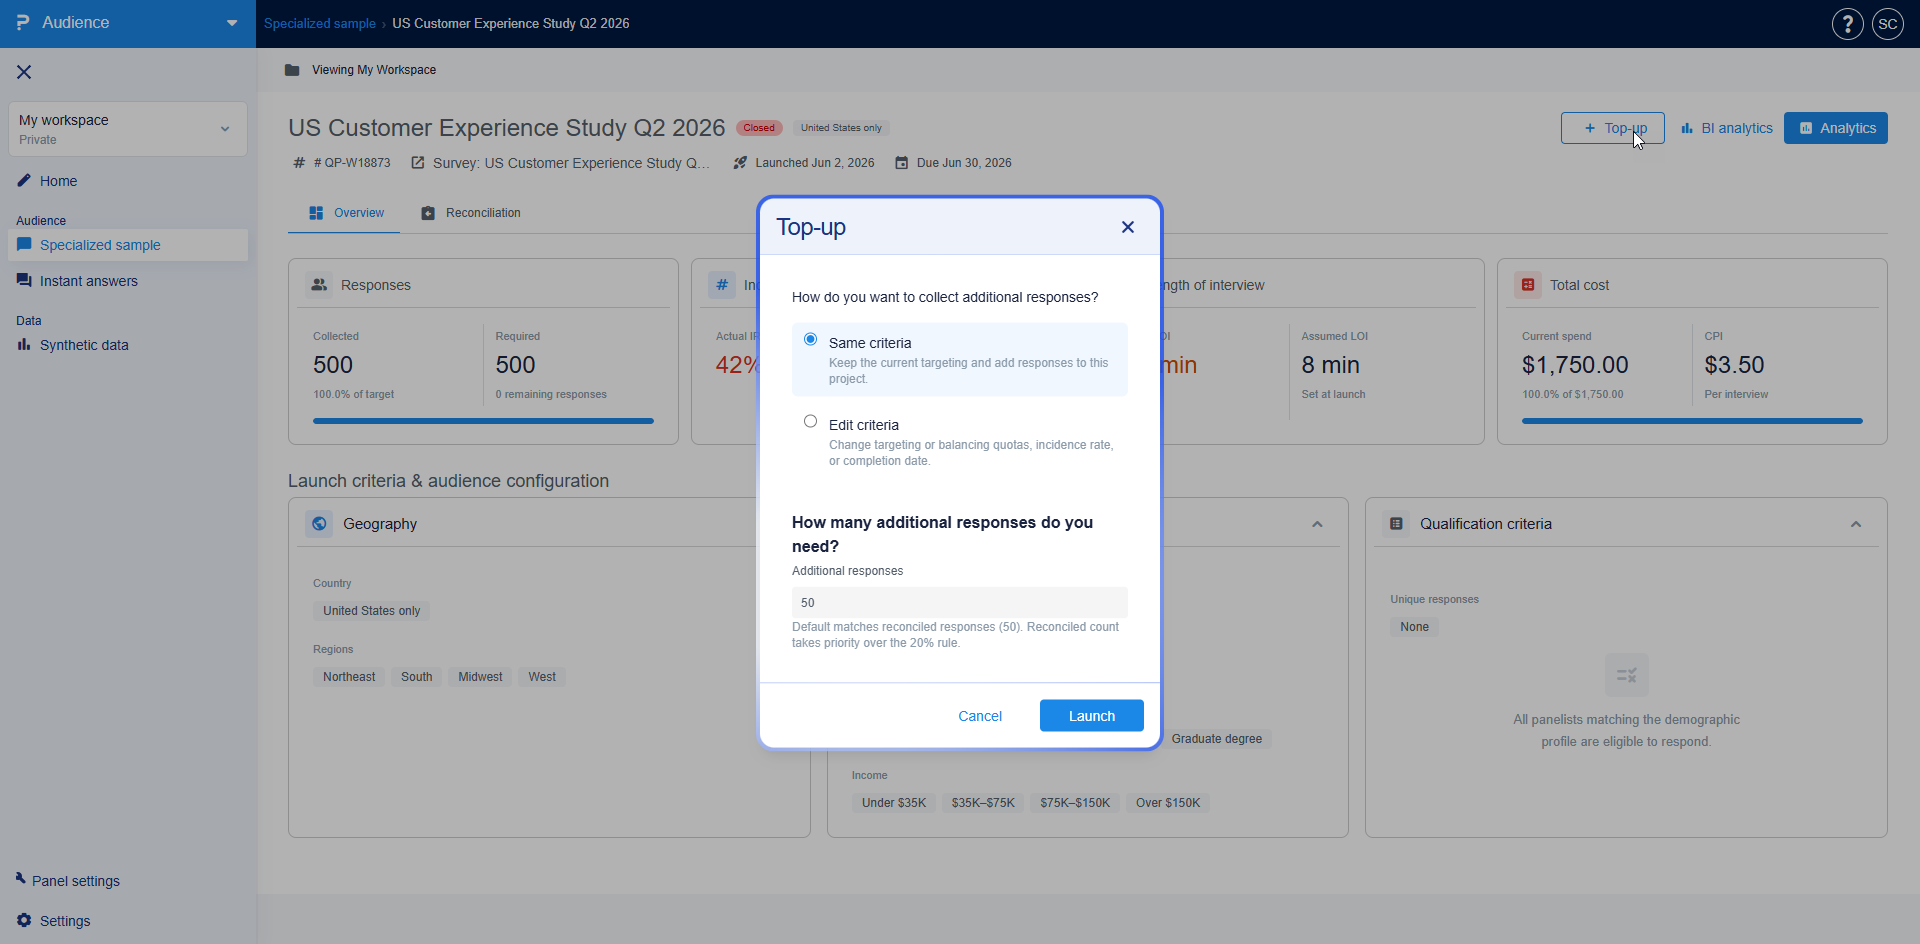1920x944 pixels.
Task: Click the Over $150K income chip
Action: click(1168, 803)
